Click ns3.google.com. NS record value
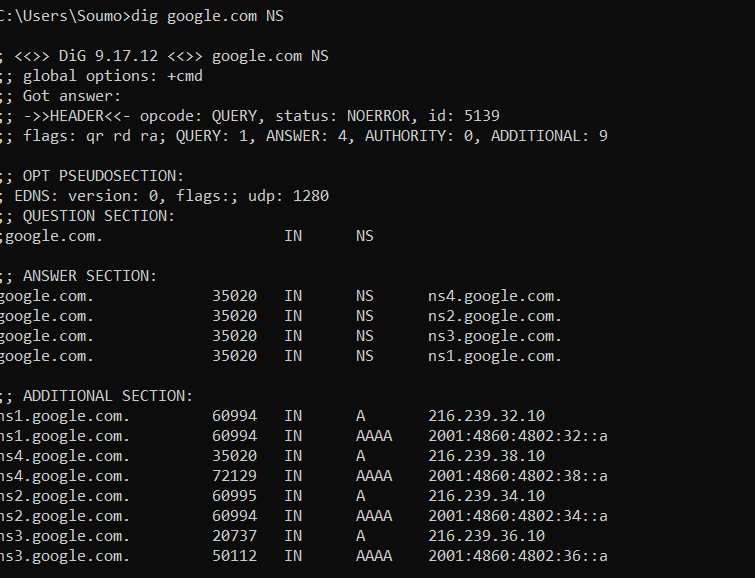This screenshot has height=578, width=755. pyautogui.click(x=495, y=336)
